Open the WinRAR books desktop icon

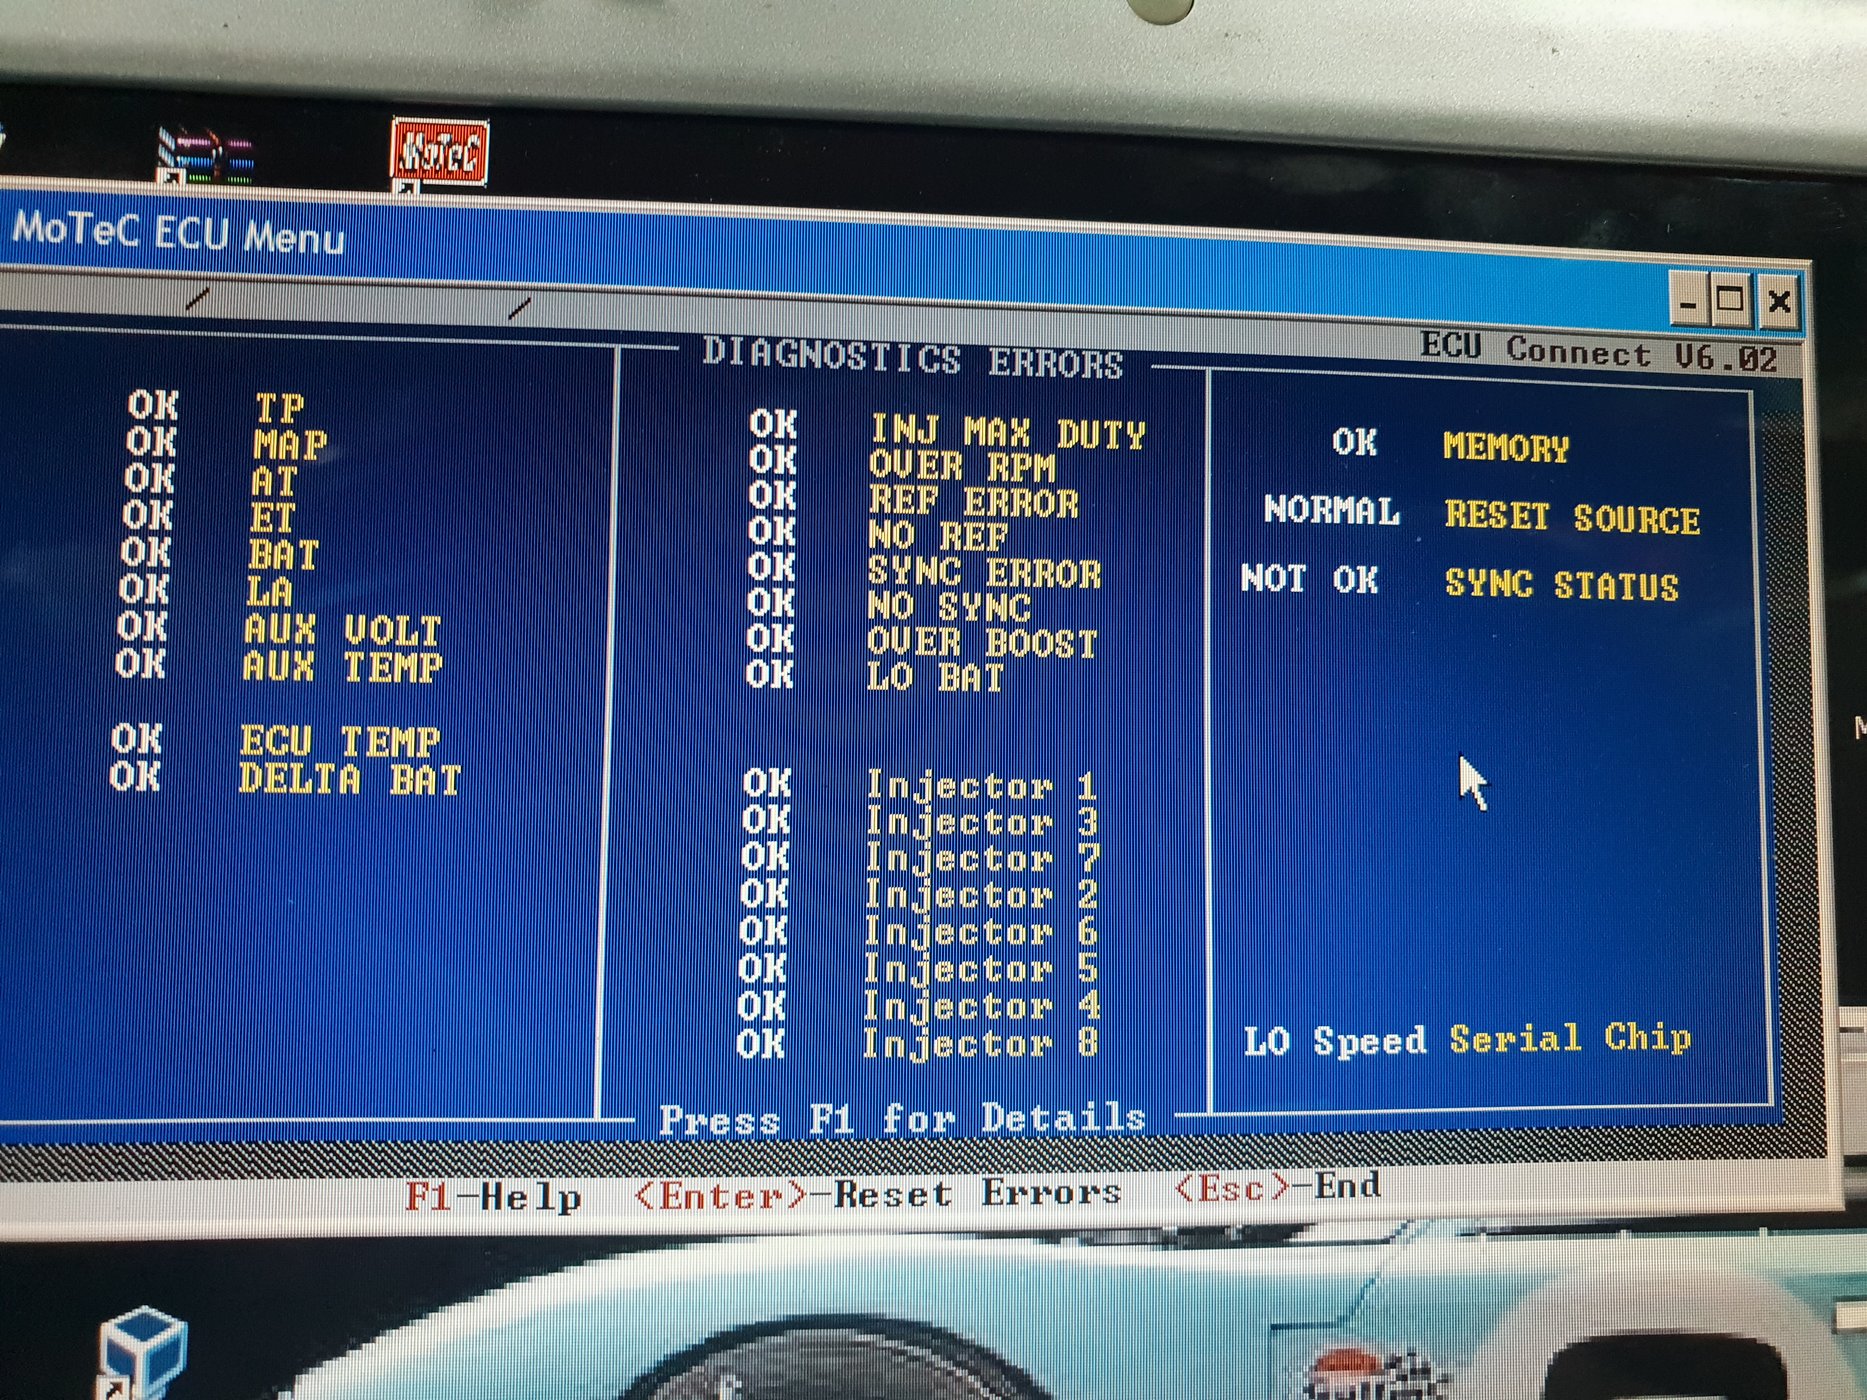(207, 155)
